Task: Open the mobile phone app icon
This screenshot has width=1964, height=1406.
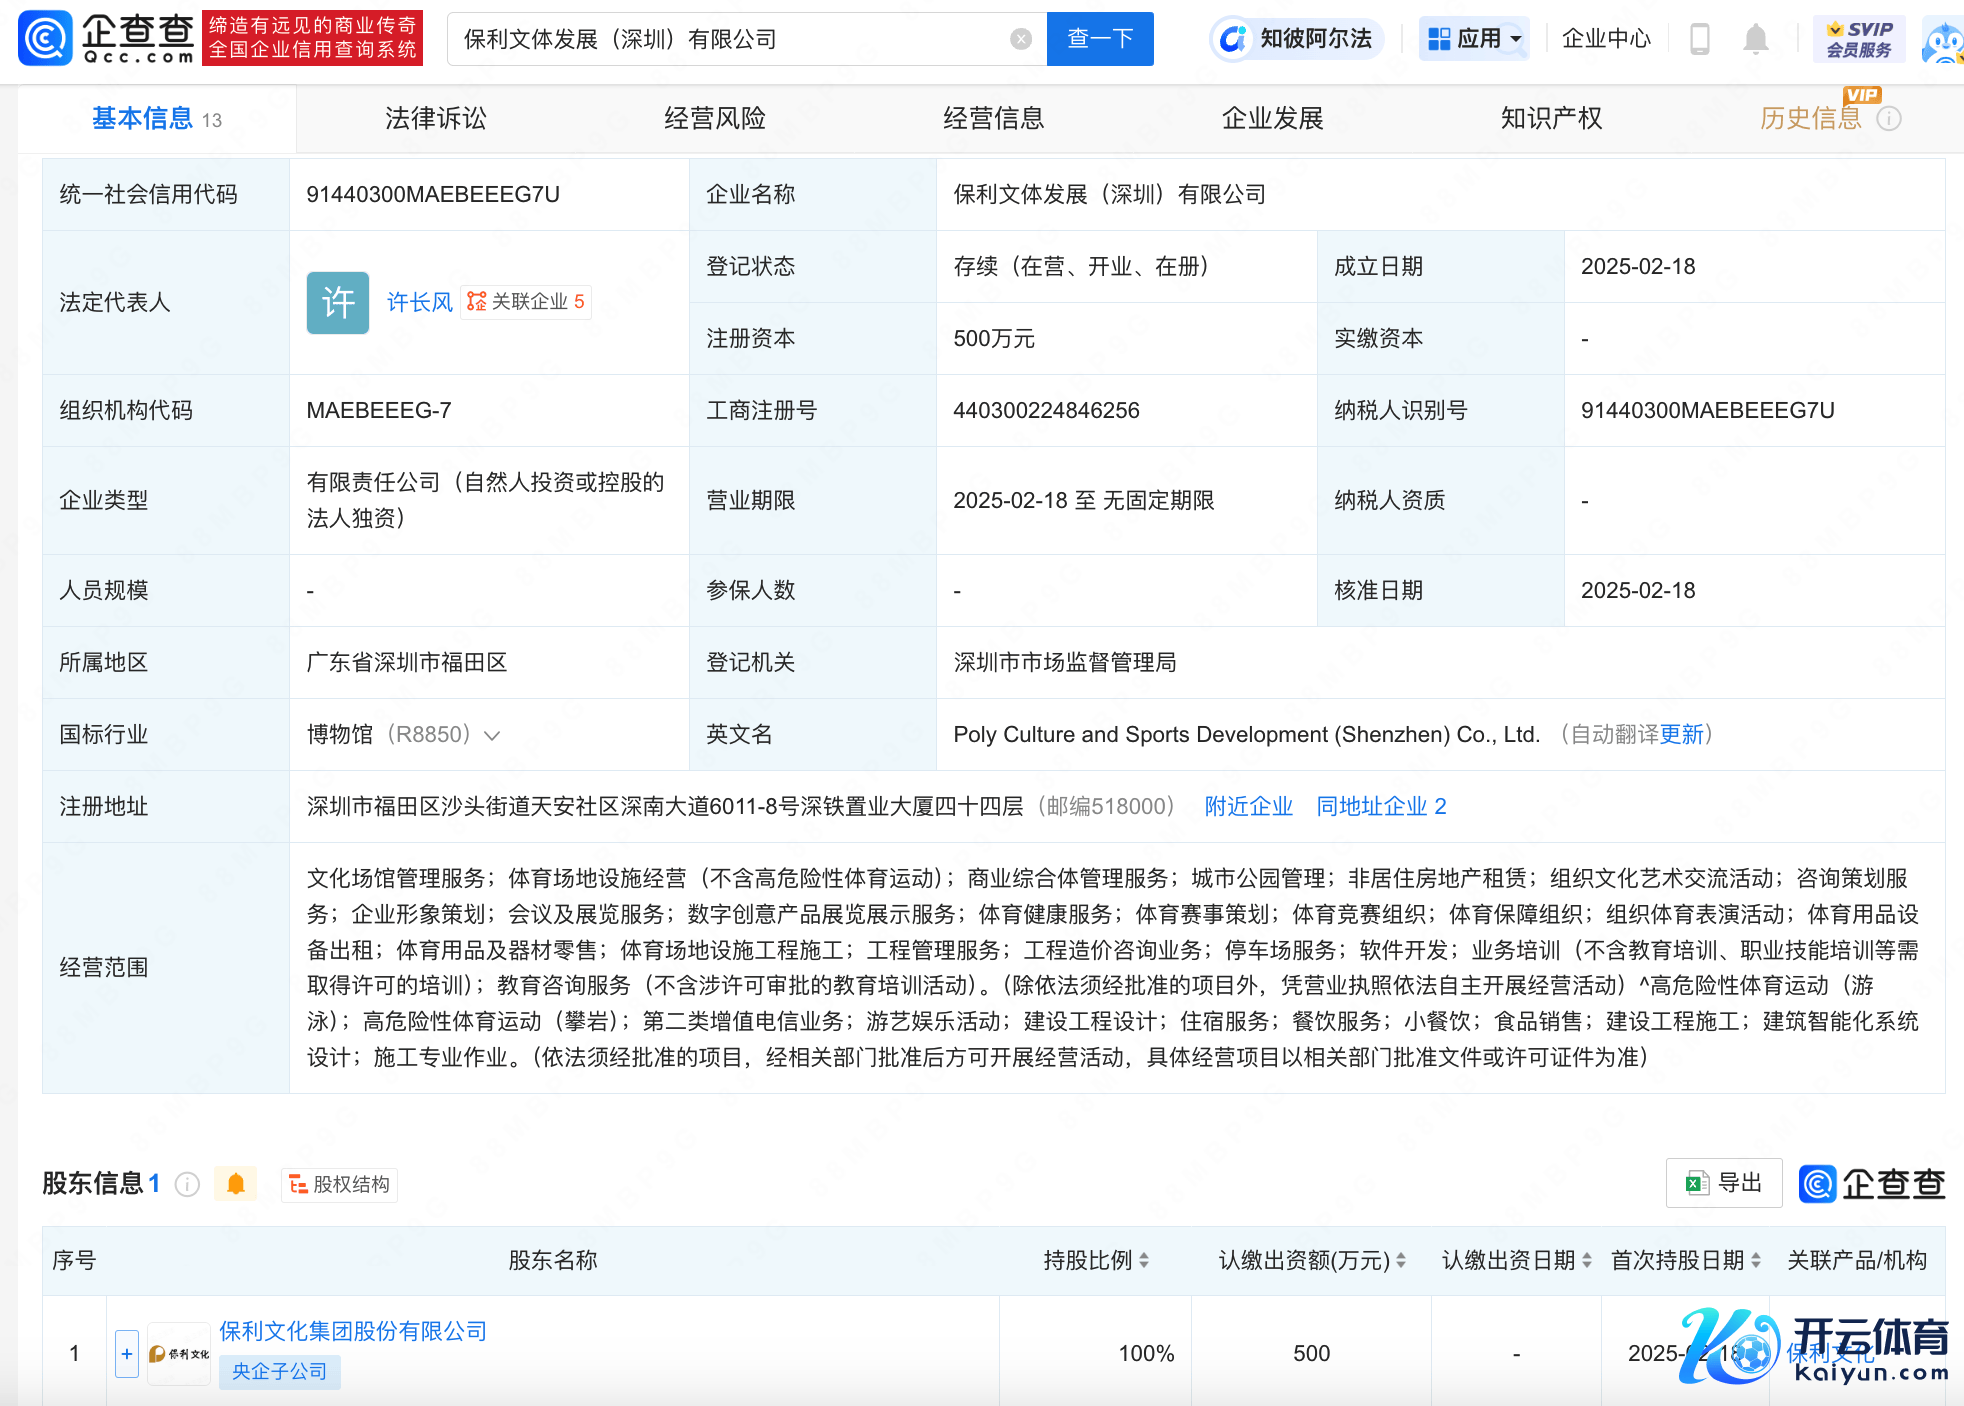Action: tap(1699, 39)
